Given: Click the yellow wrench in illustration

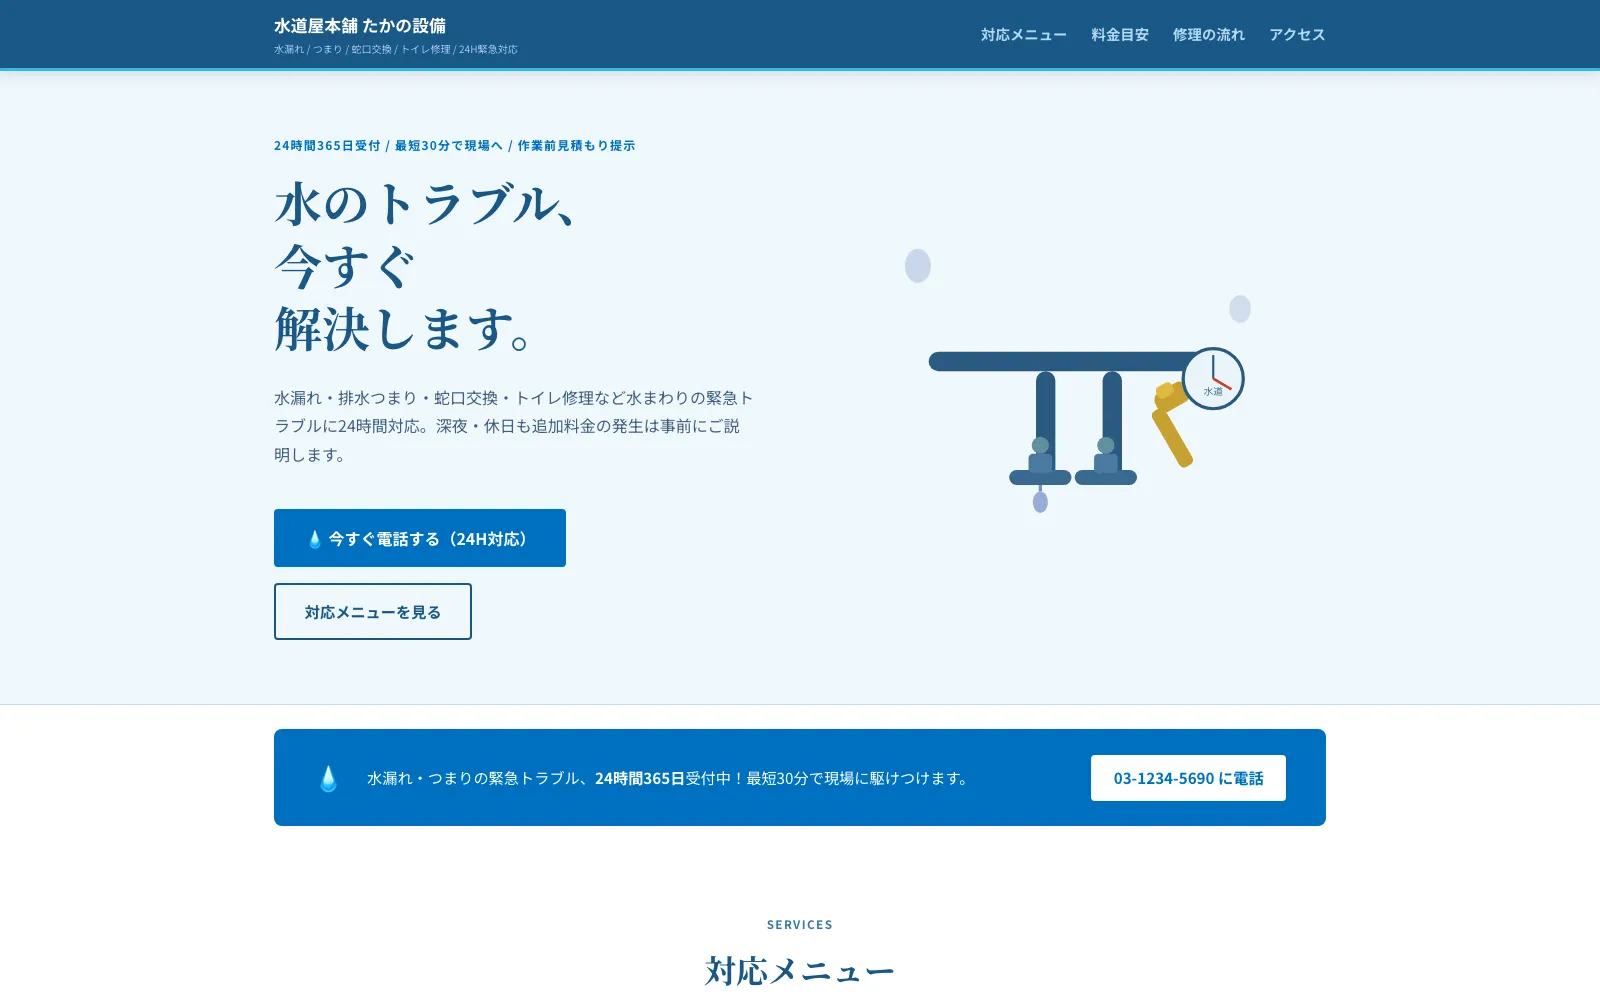Looking at the screenshot, I should pyautogui.click(x=1172, y=423).
